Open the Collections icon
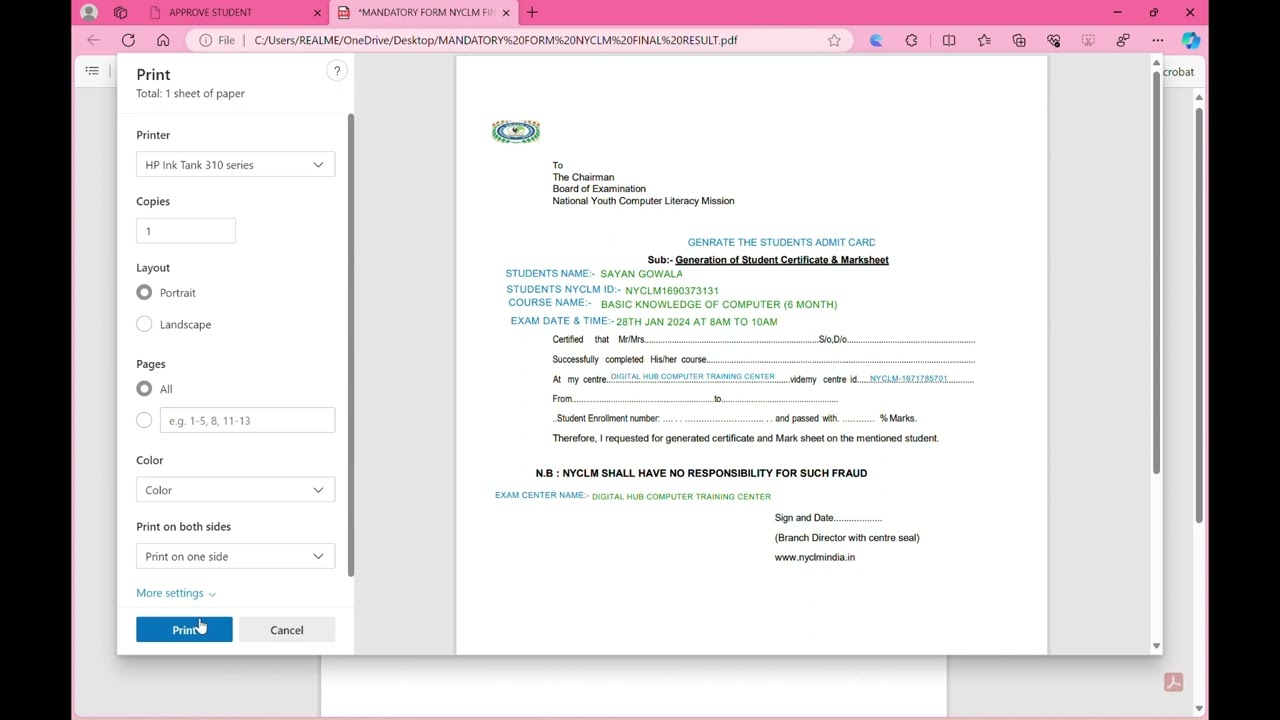 pyautogui.click(x=1019, y=40)
